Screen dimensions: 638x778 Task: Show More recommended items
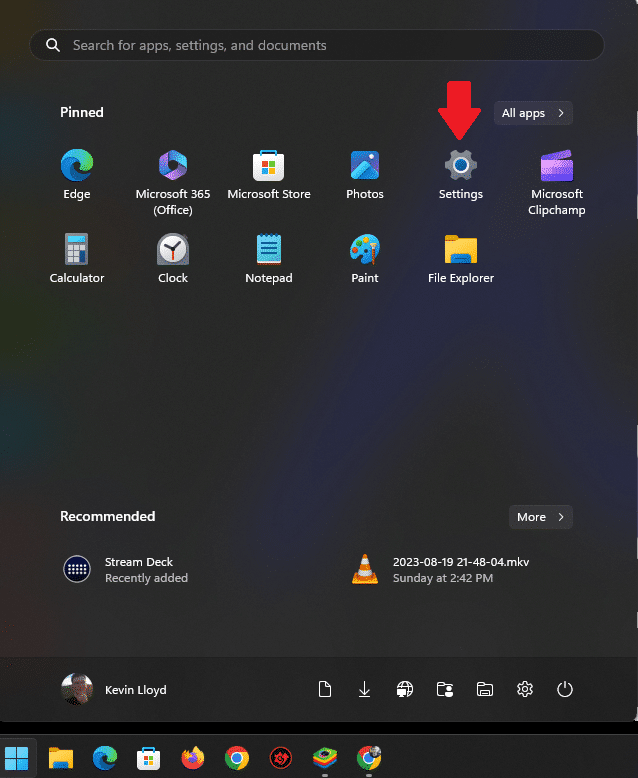coord(541,517)
